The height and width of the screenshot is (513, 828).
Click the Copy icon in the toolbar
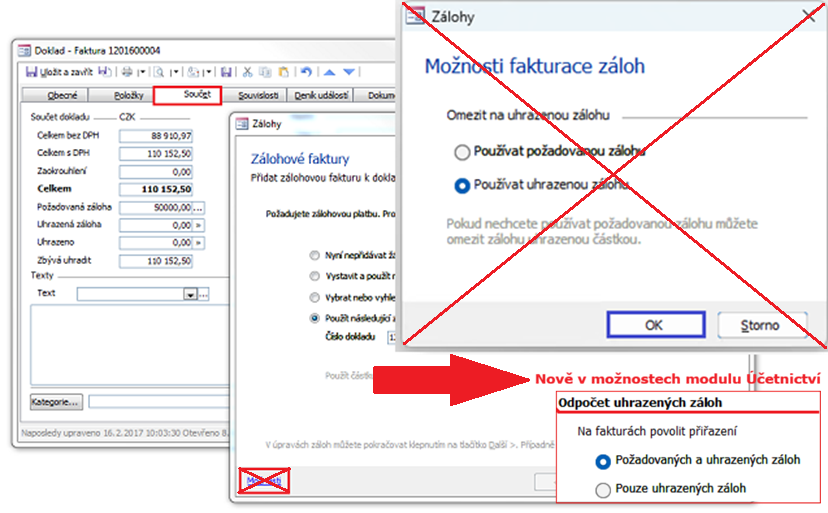[265, 72]
